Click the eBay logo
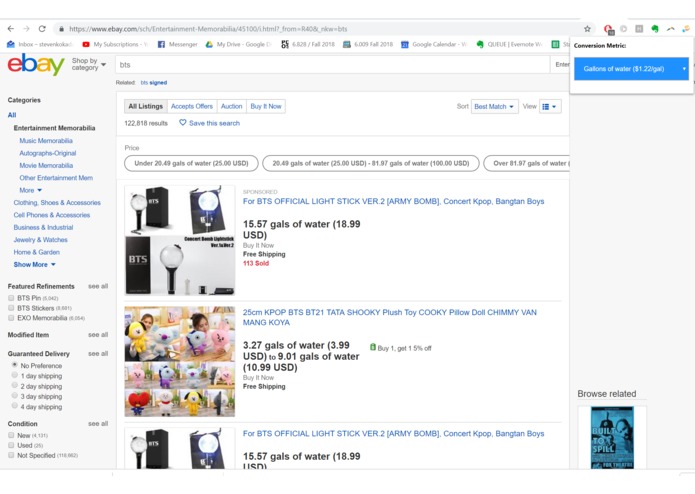The image size is (695, 494). pos(36,65)
